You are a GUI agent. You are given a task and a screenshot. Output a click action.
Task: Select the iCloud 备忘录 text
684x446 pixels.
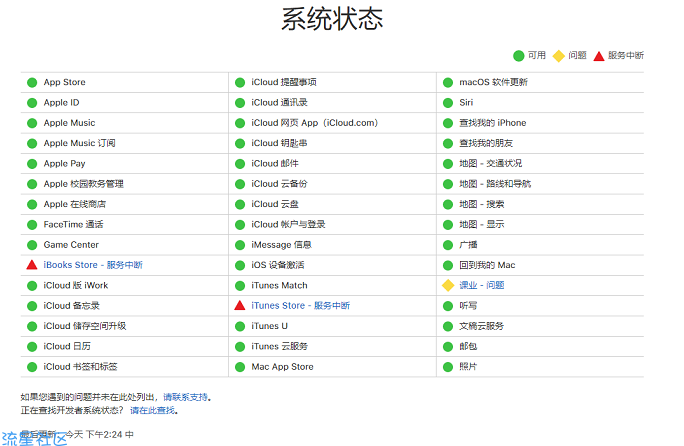72,305
